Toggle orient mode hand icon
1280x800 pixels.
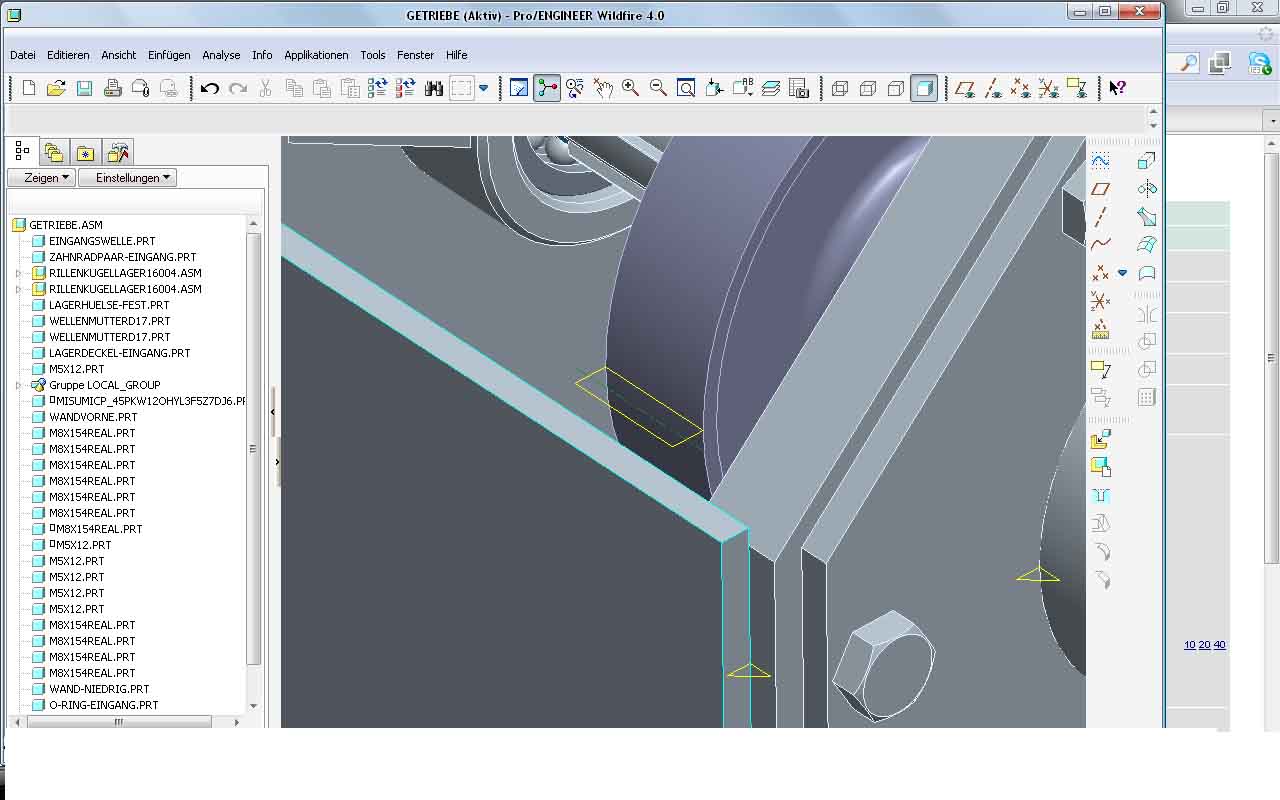click(x=603, y=88)
